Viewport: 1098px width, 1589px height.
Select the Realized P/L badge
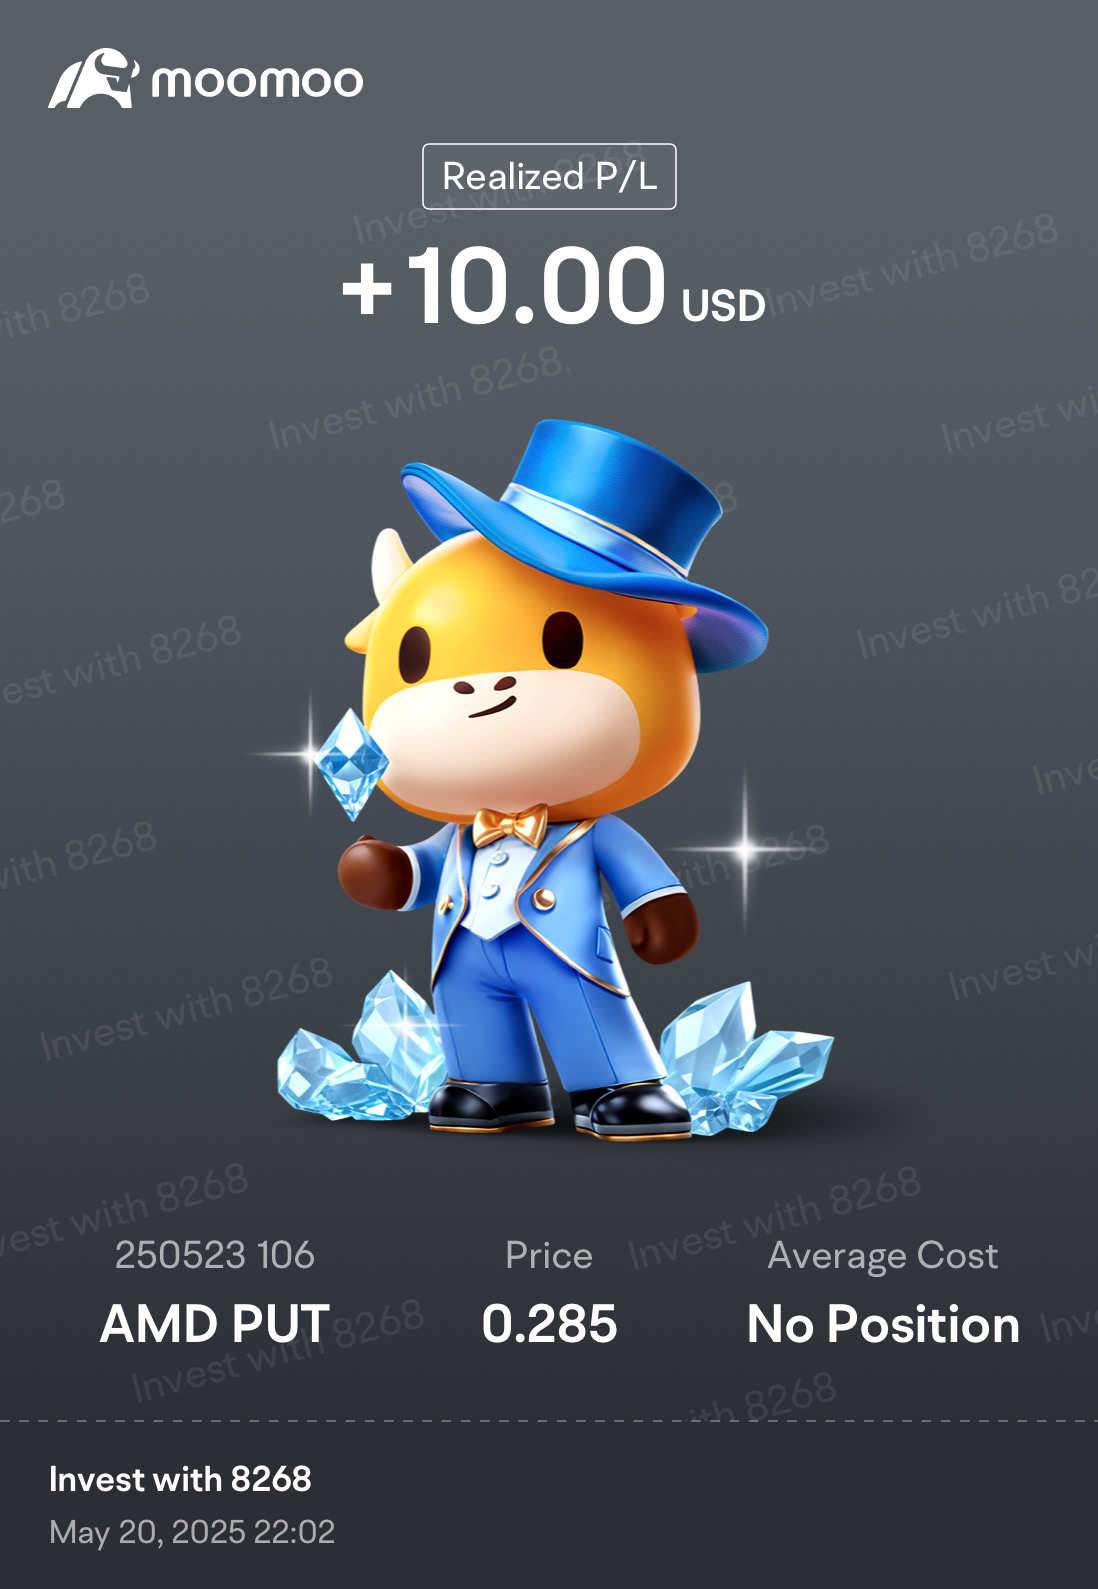tap(549, 176)
